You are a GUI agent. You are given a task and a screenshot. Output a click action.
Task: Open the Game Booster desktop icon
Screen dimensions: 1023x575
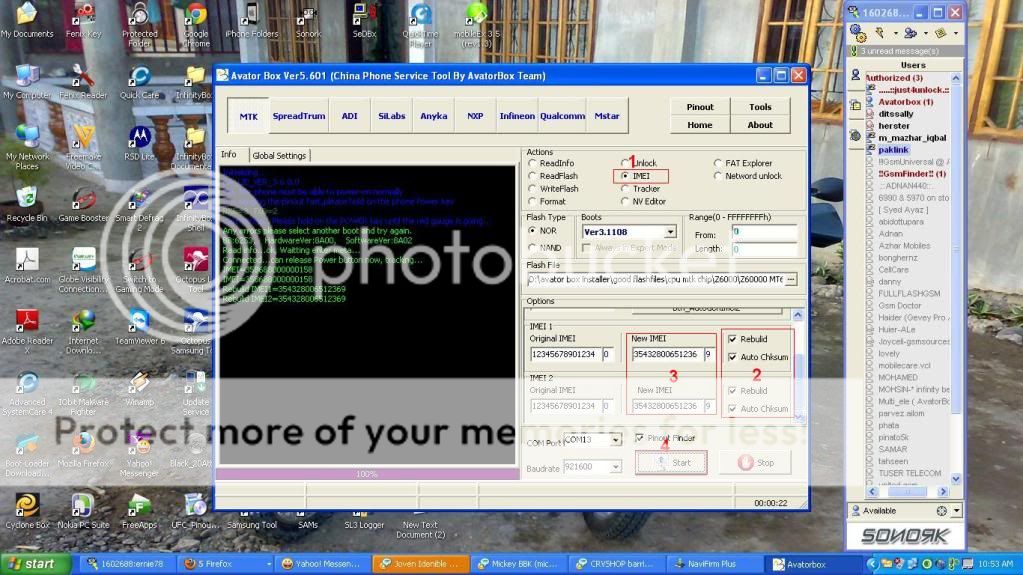[83, 199]
